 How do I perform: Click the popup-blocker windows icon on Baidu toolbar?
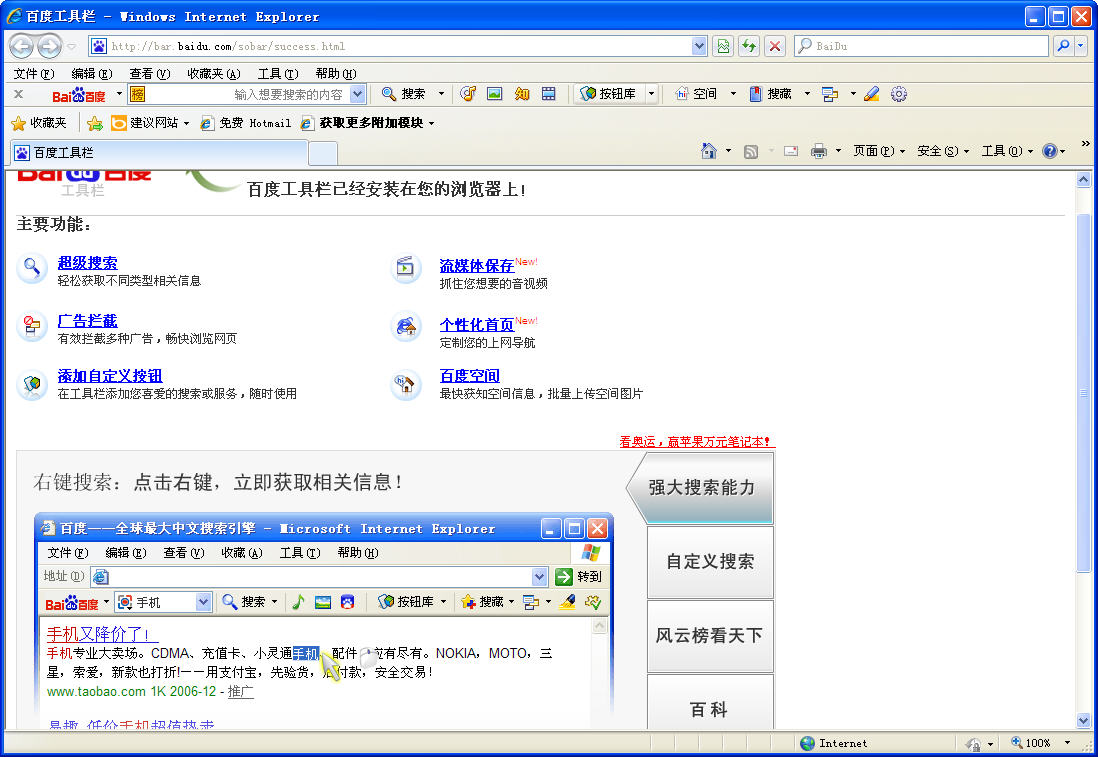[831, 94]
